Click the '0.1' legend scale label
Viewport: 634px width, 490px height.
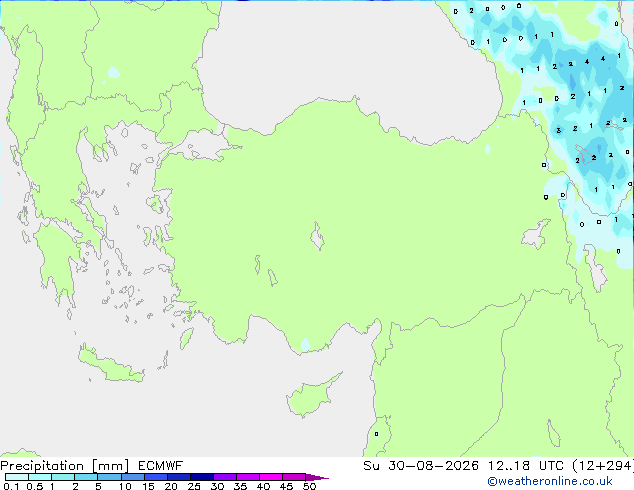(x=11, y=486)
